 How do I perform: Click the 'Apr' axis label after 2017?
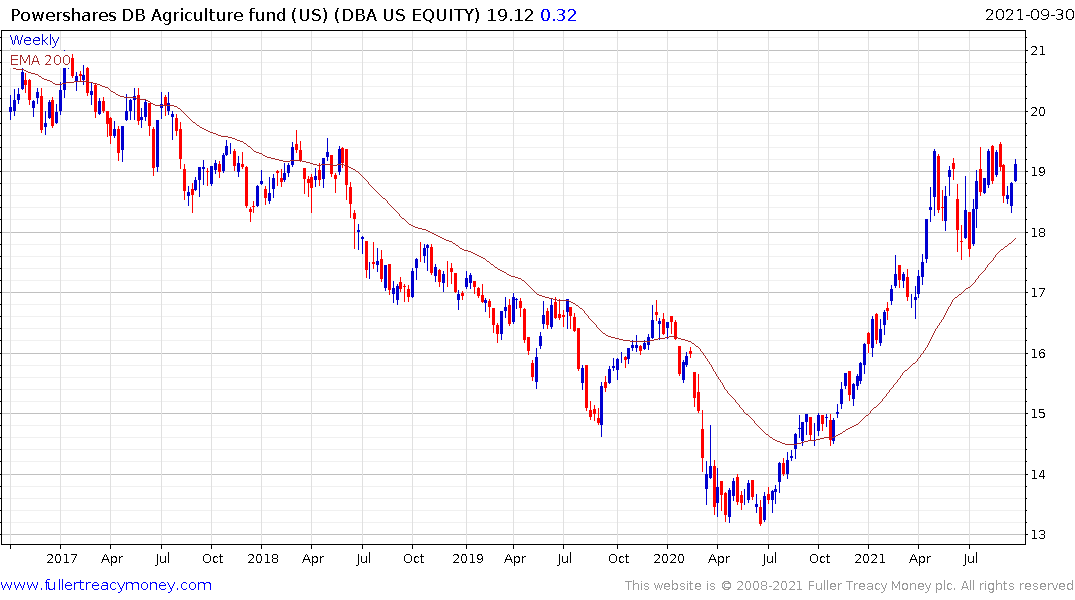[x=112, y=559]
